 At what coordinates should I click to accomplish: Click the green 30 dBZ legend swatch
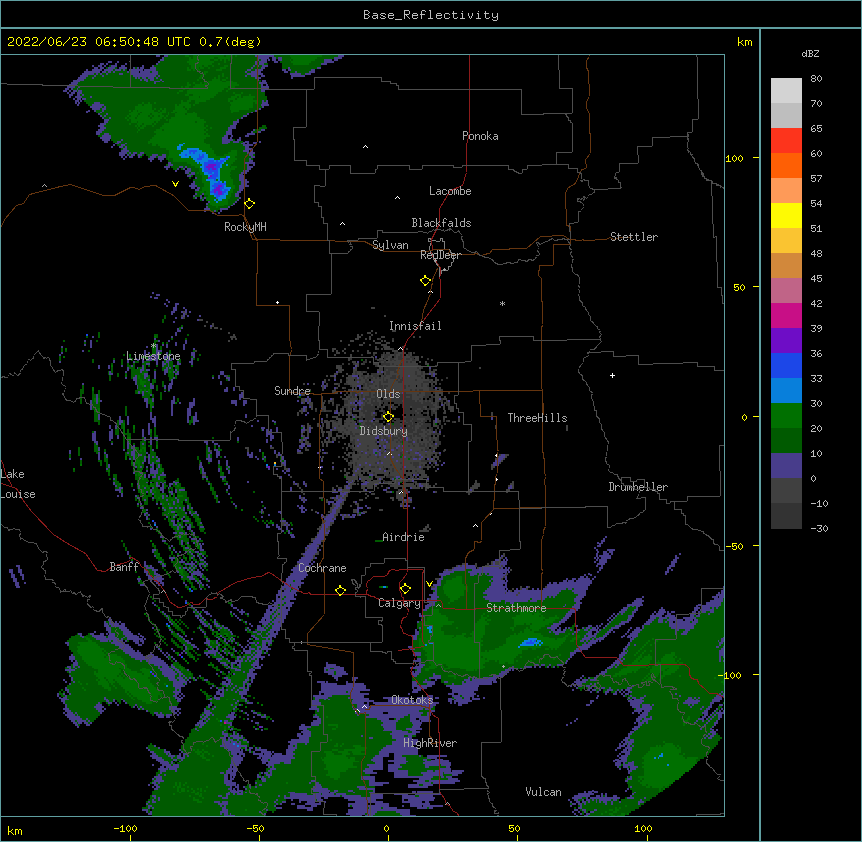786,416
